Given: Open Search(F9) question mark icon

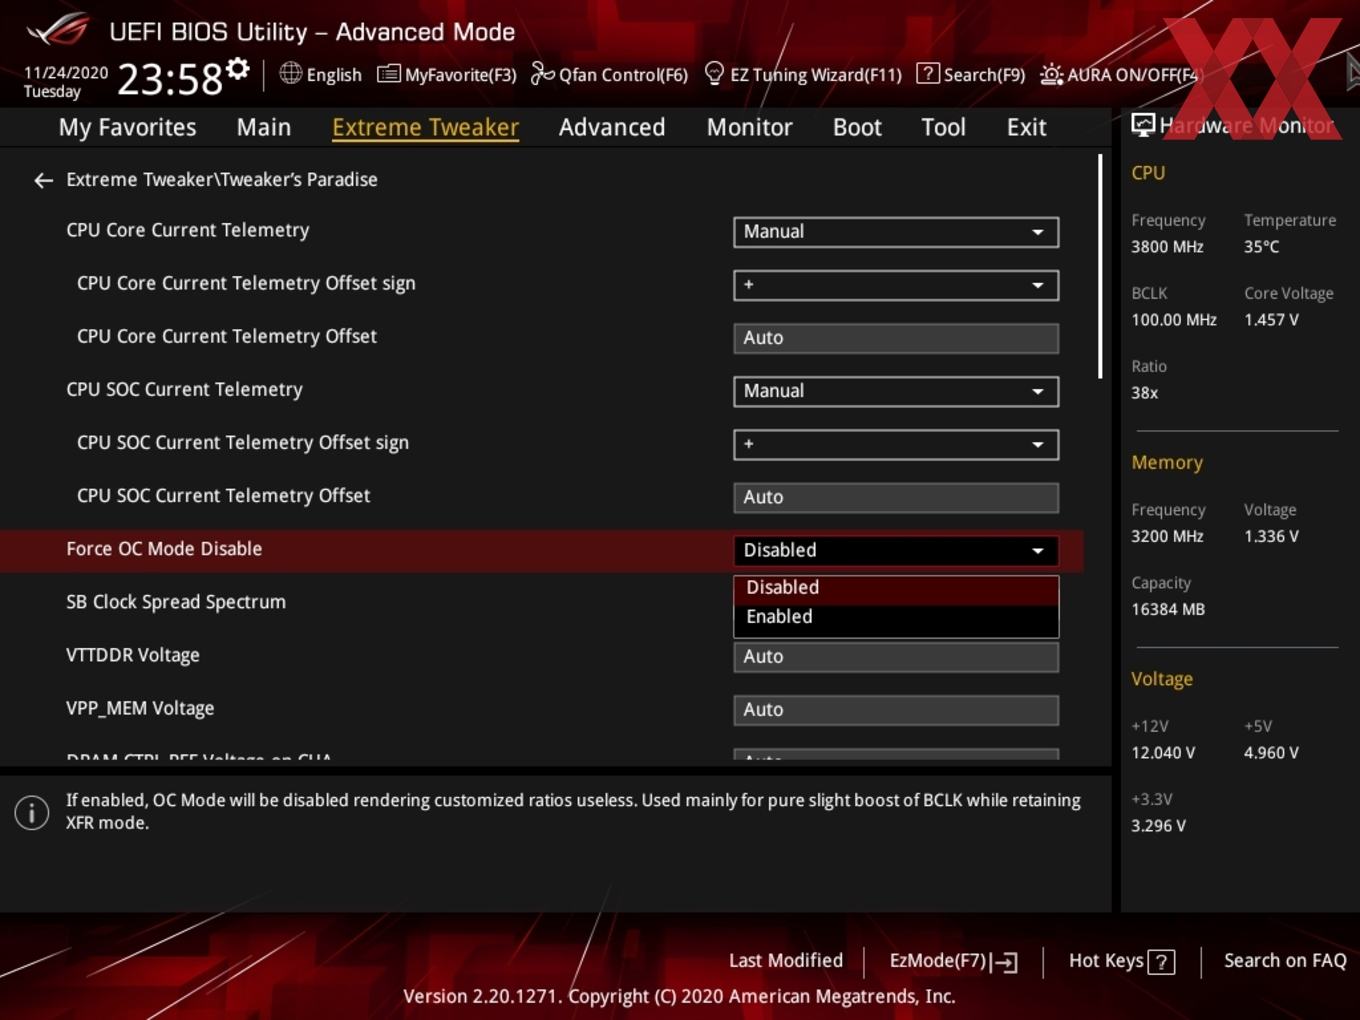Looking at the screenshot, I should coord(927,73).
